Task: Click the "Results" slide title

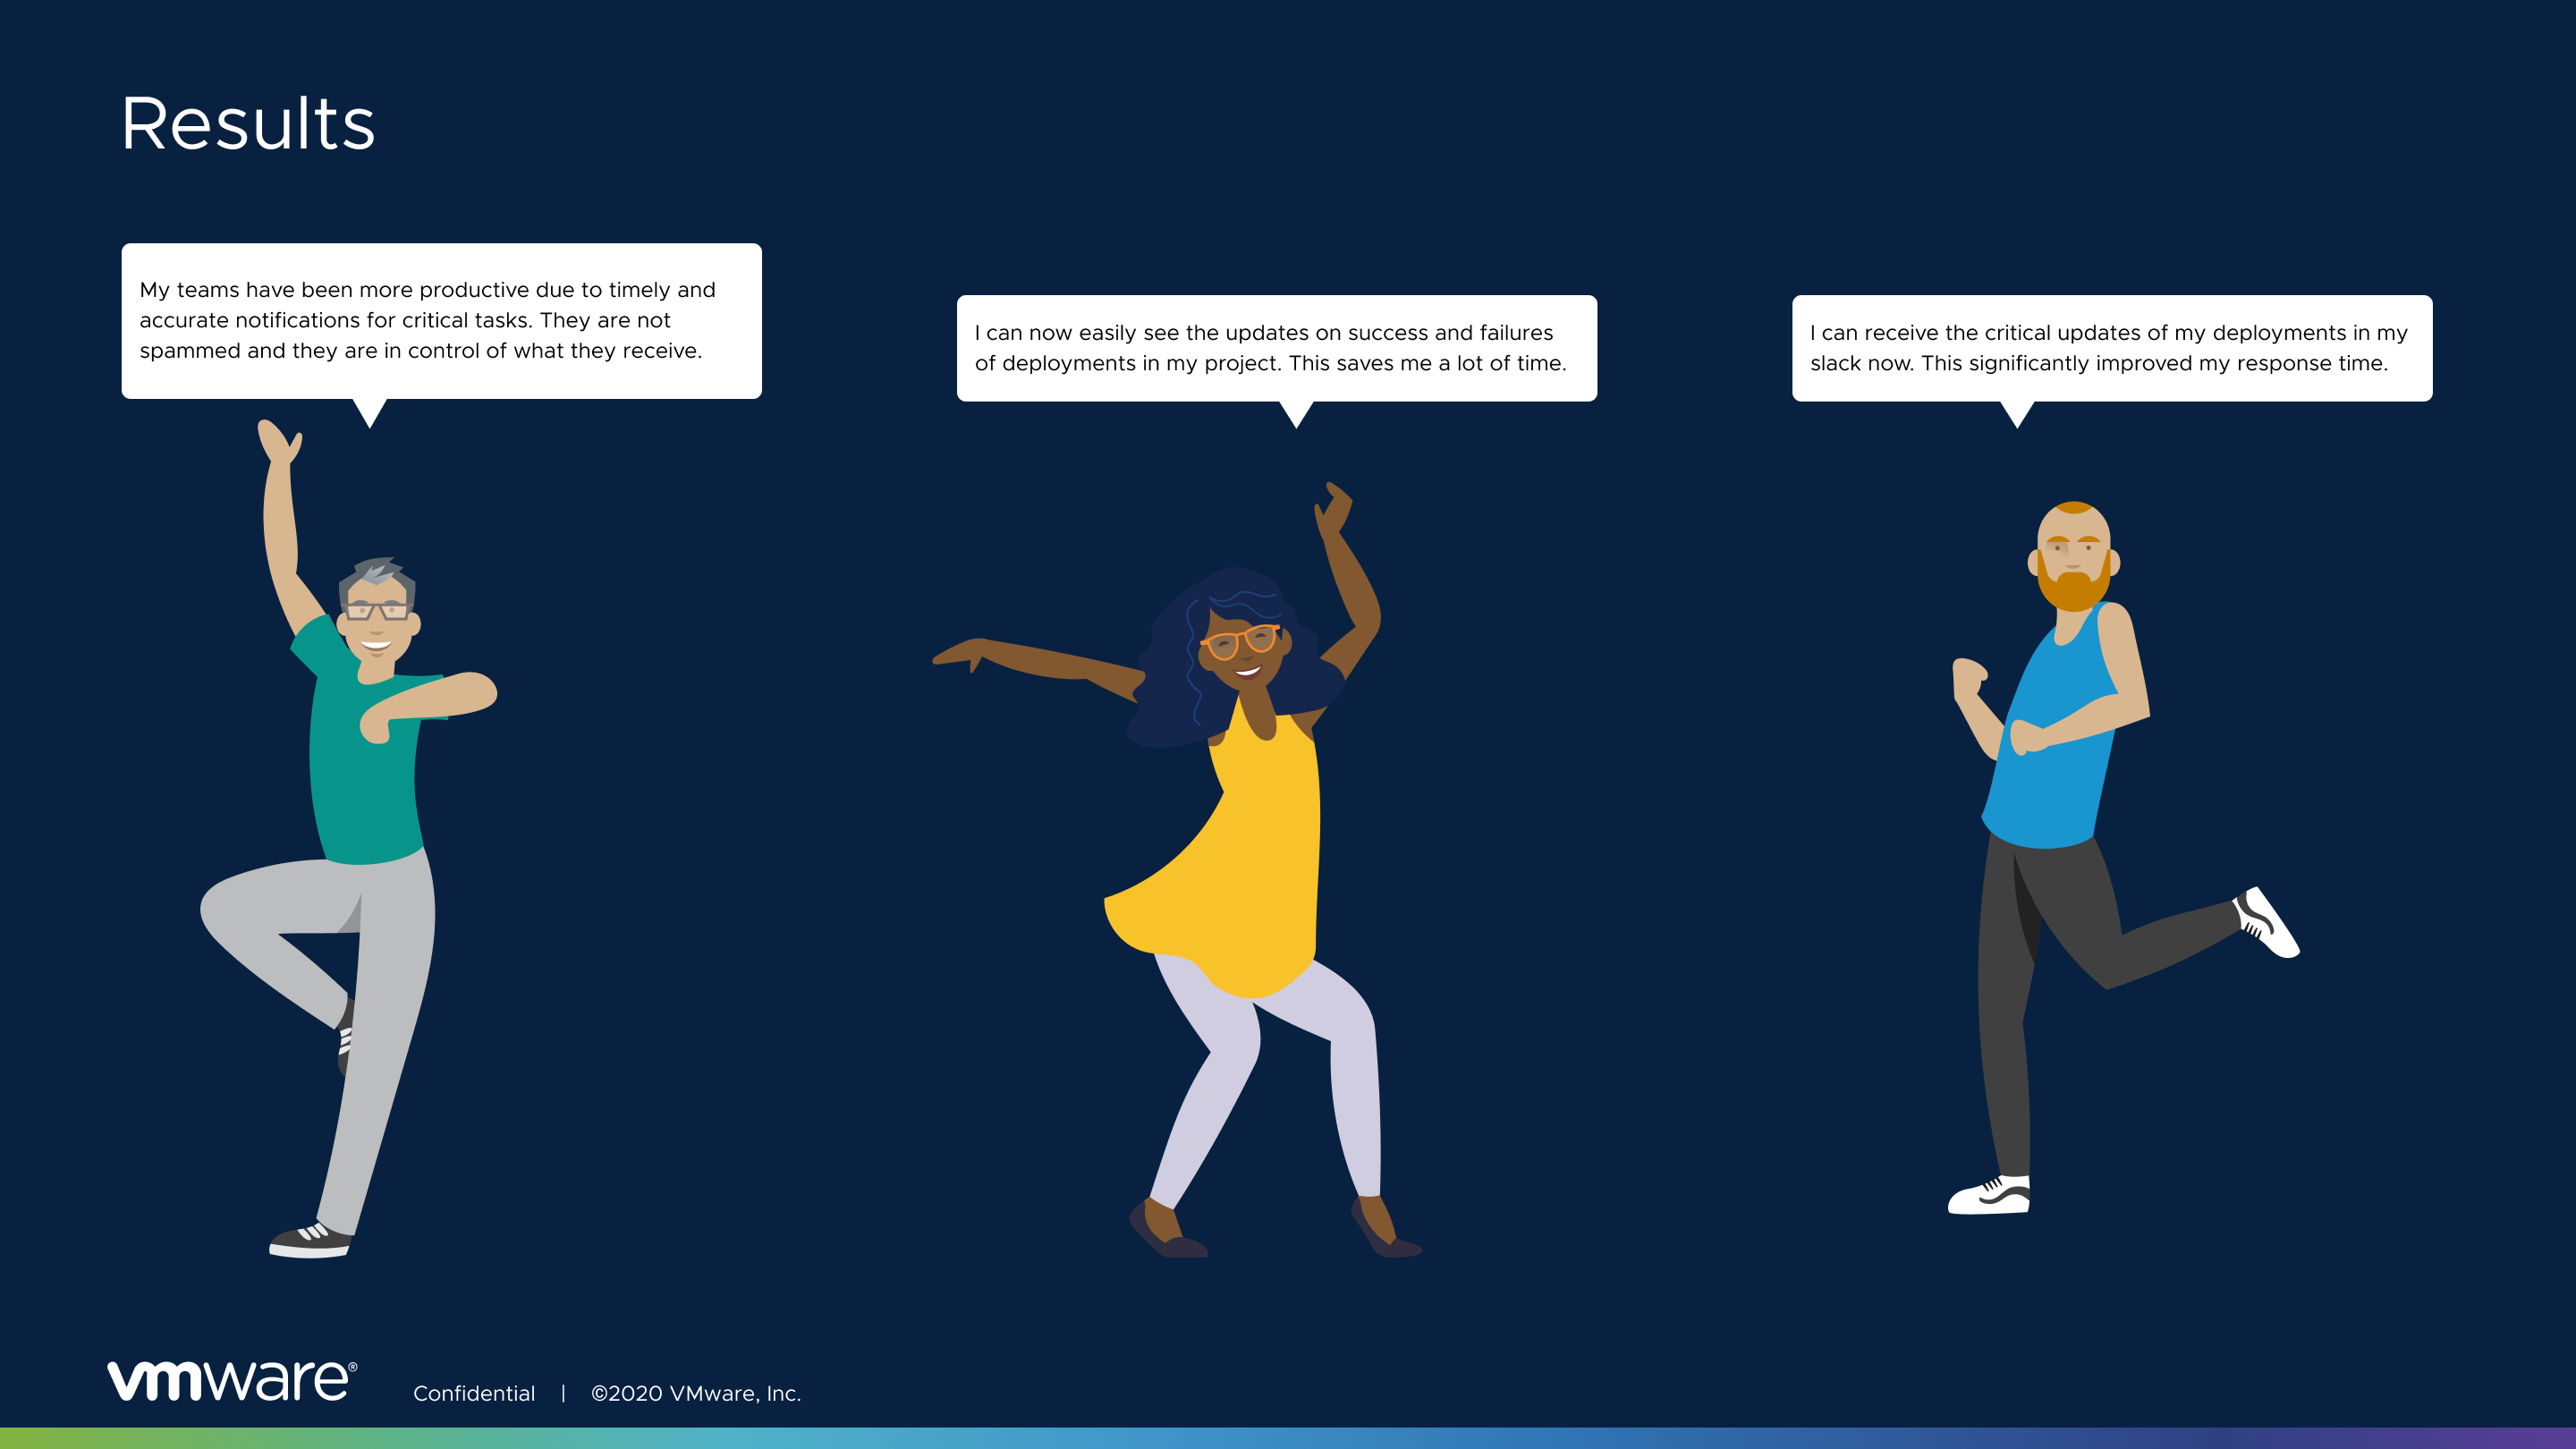Action: point(247,124)
